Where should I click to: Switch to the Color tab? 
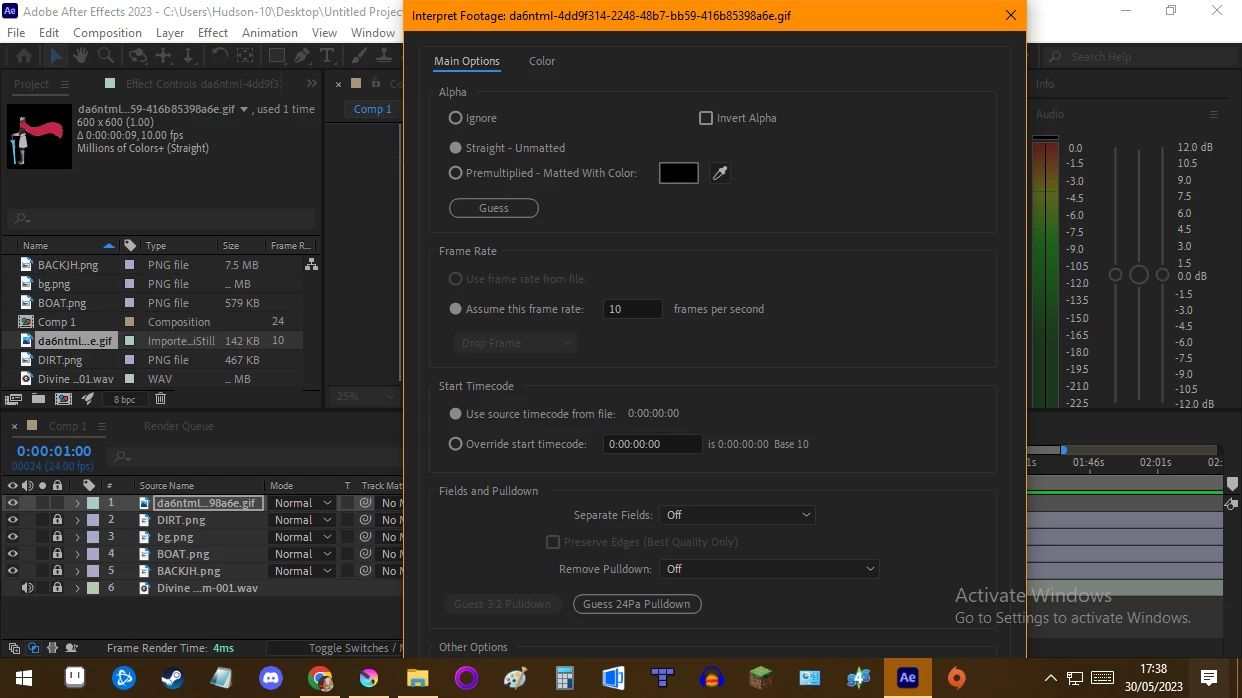point(542,61)
